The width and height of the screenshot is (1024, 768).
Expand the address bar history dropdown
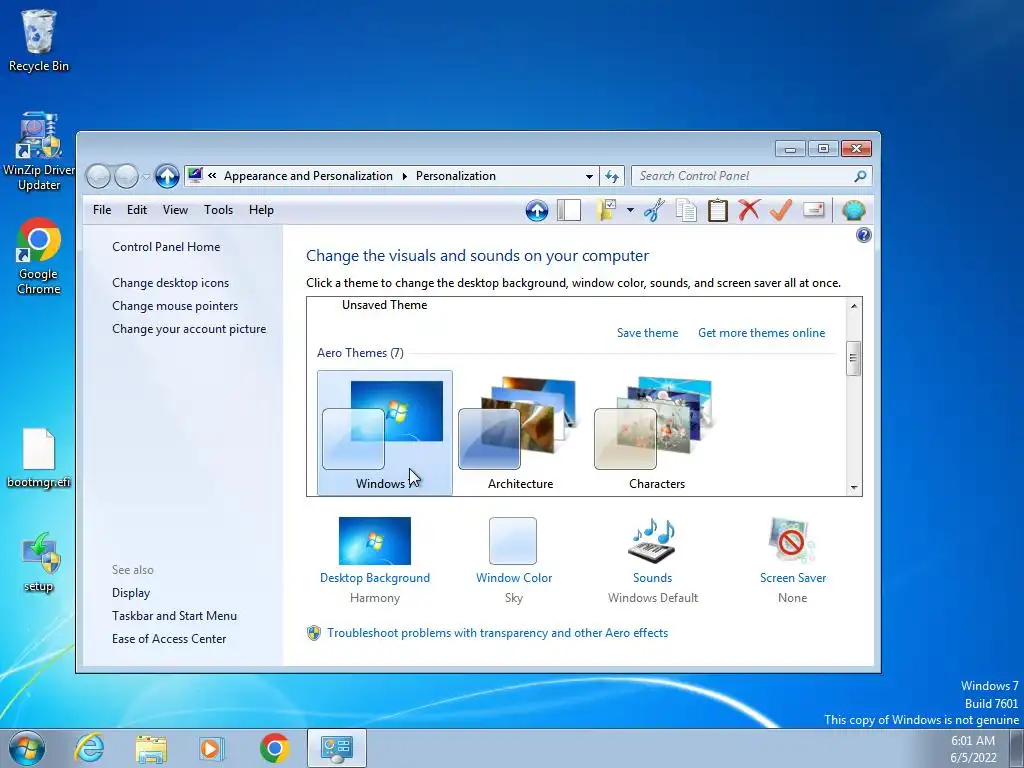pyautogui.click(x=589, y=176)
